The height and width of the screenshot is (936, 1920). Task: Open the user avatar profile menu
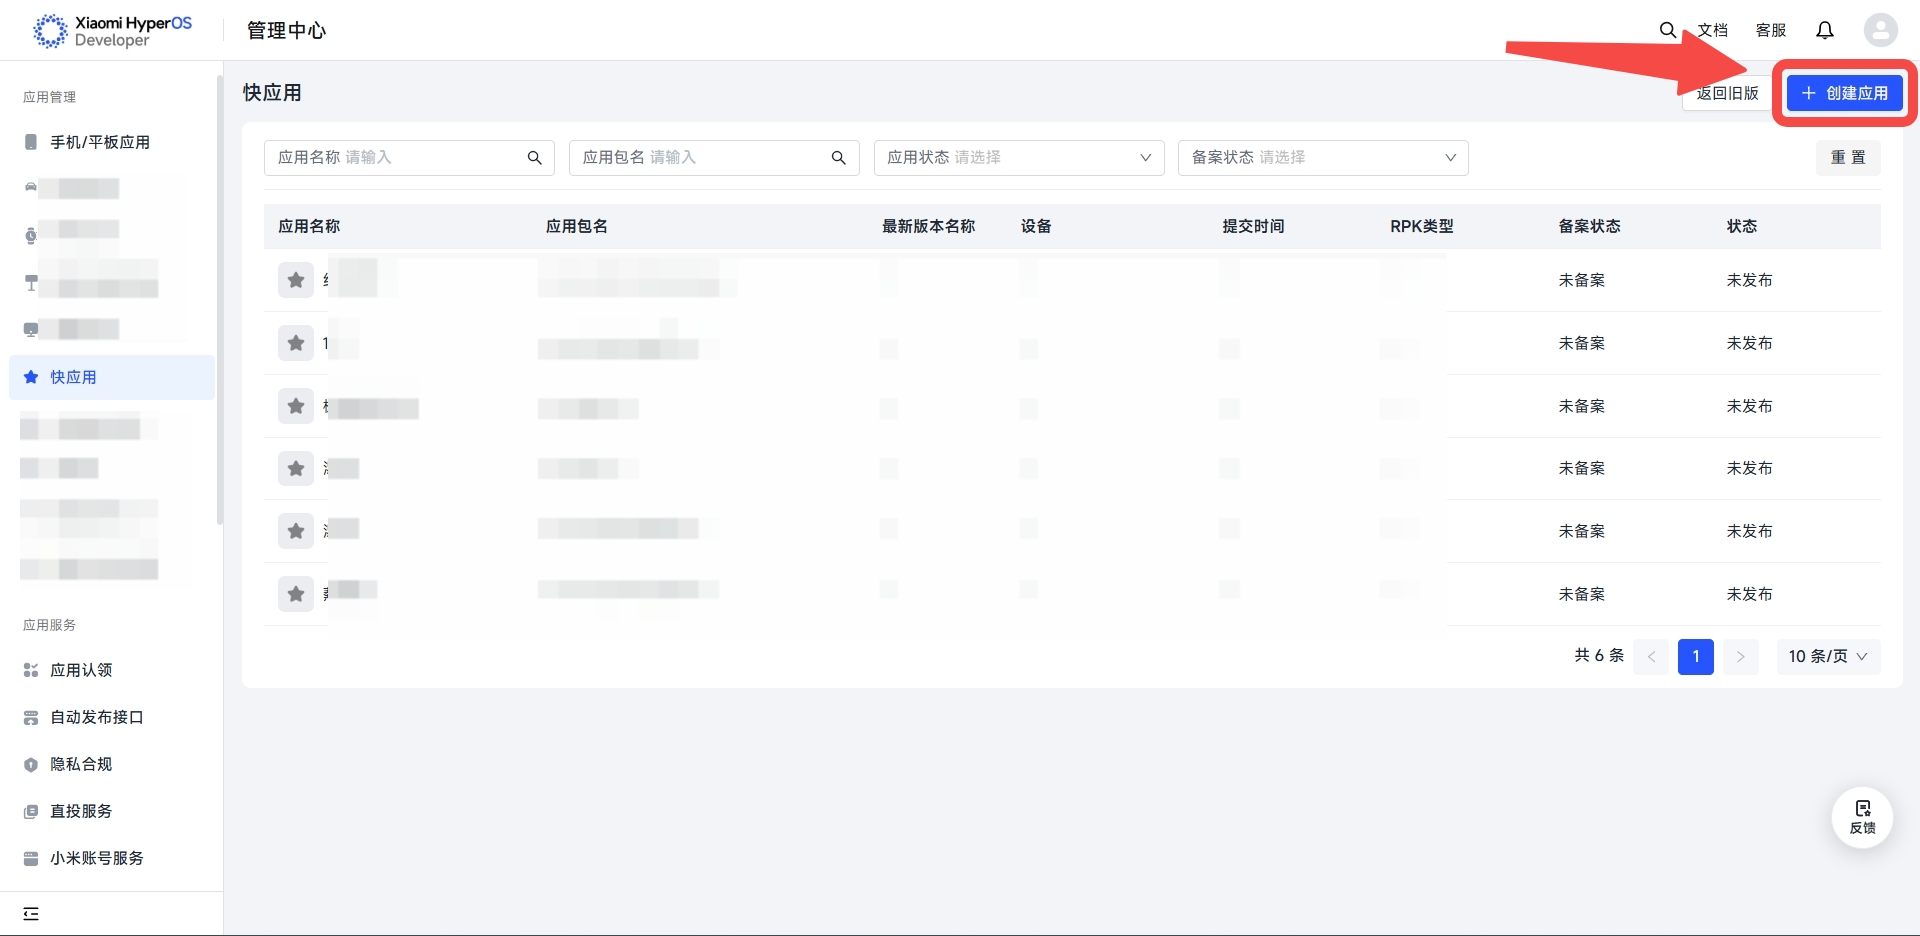pos(1880,30)
